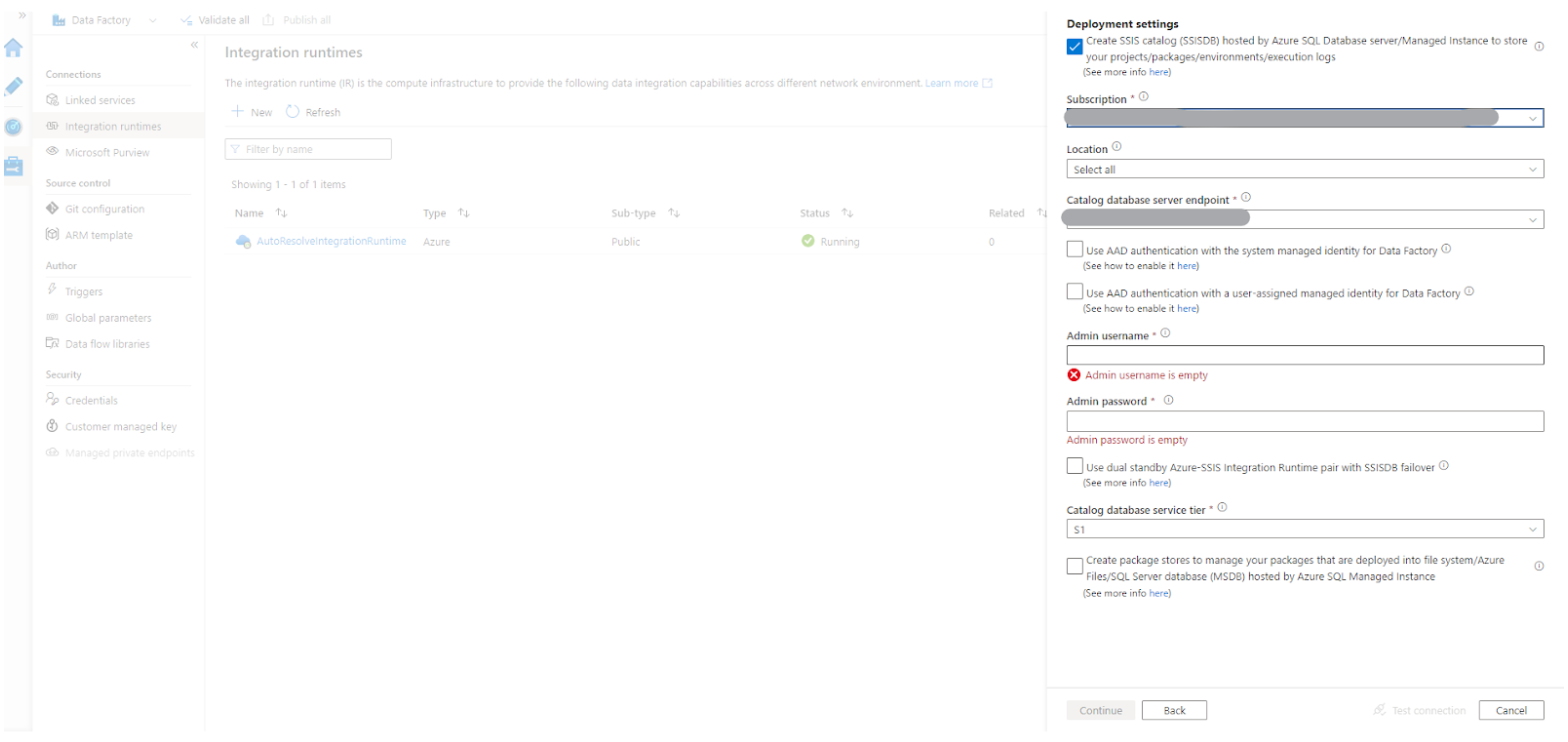Sort by the Name column arrows

pyautogui.click(x=281, y=213)
